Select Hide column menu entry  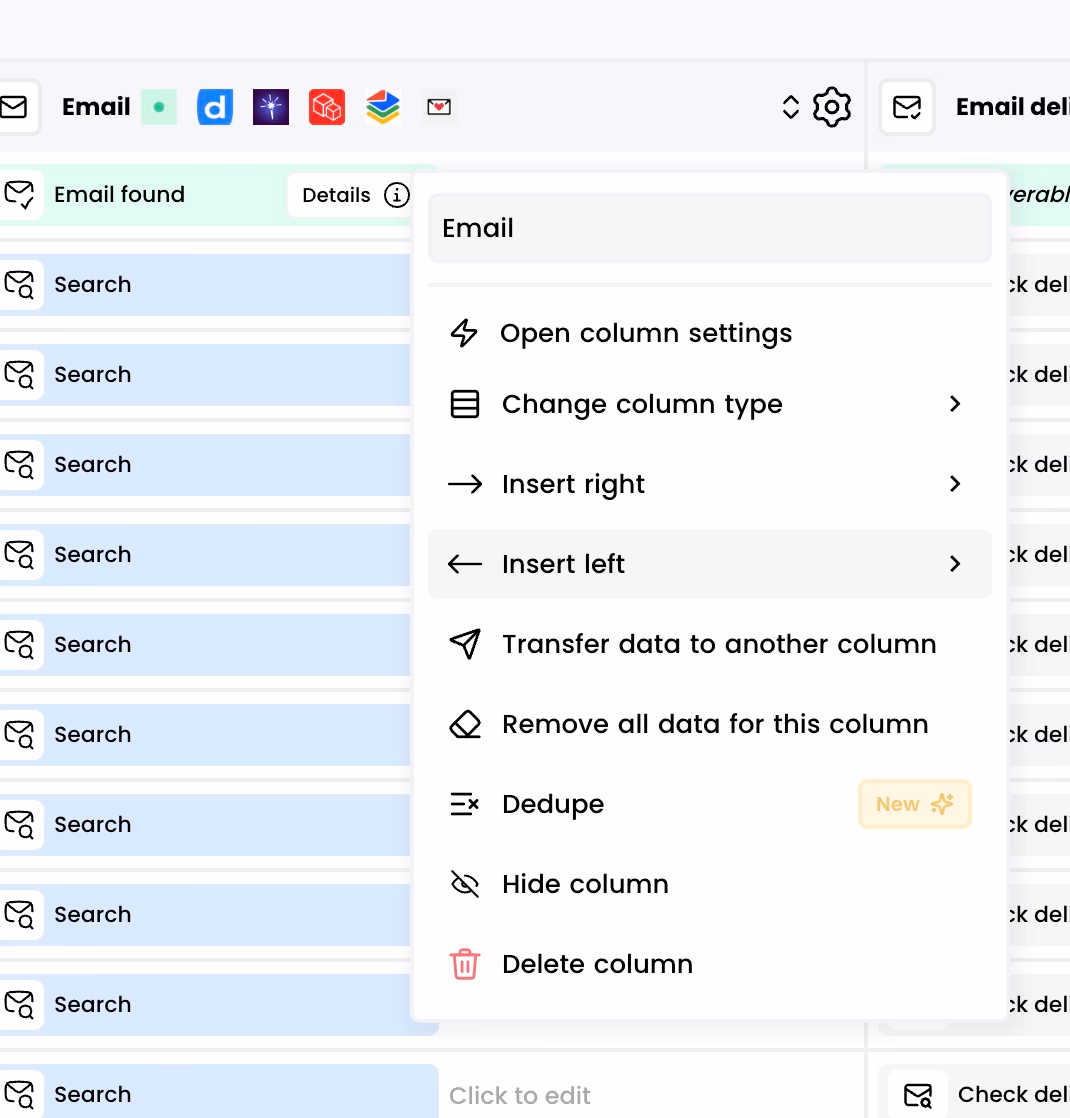[709, 884]
